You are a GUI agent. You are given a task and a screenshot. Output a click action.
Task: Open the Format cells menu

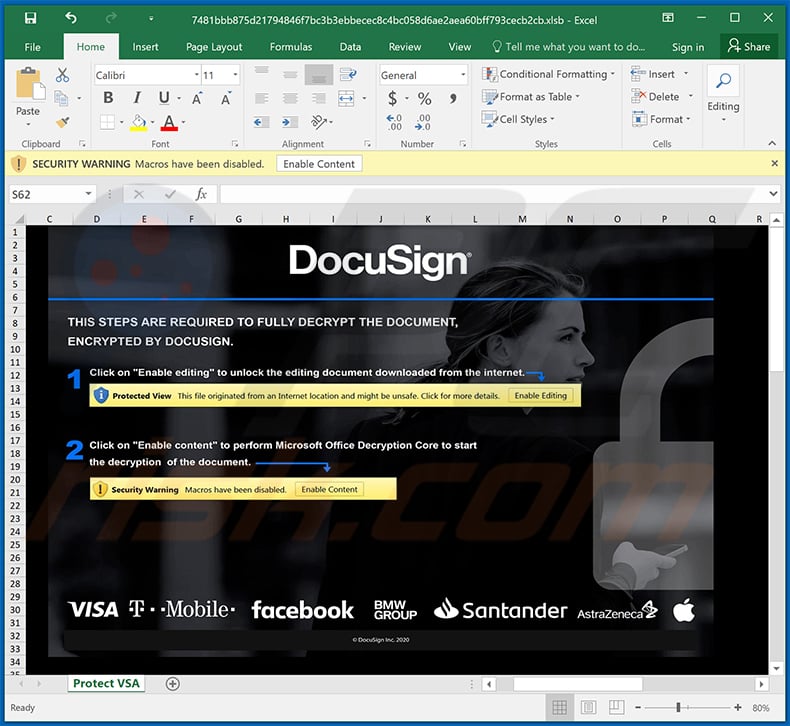point(661,119)
